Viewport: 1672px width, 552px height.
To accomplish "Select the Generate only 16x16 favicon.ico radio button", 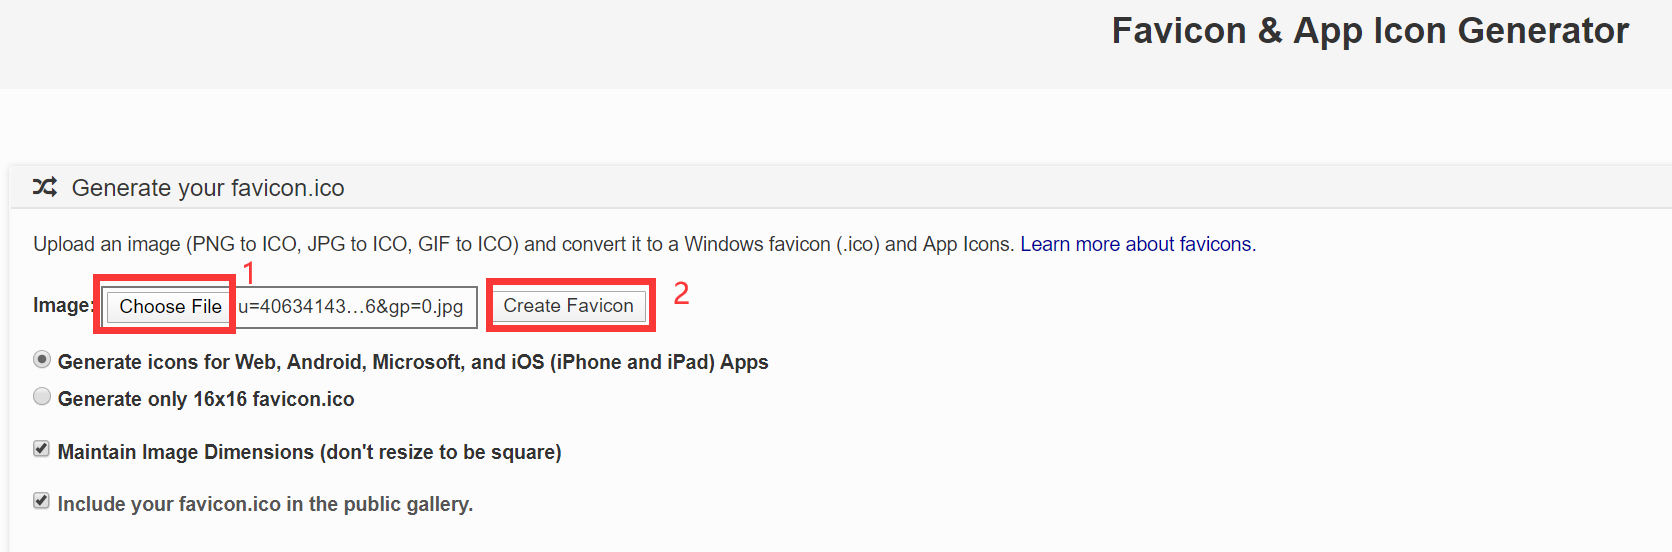I will click(42, 396).
